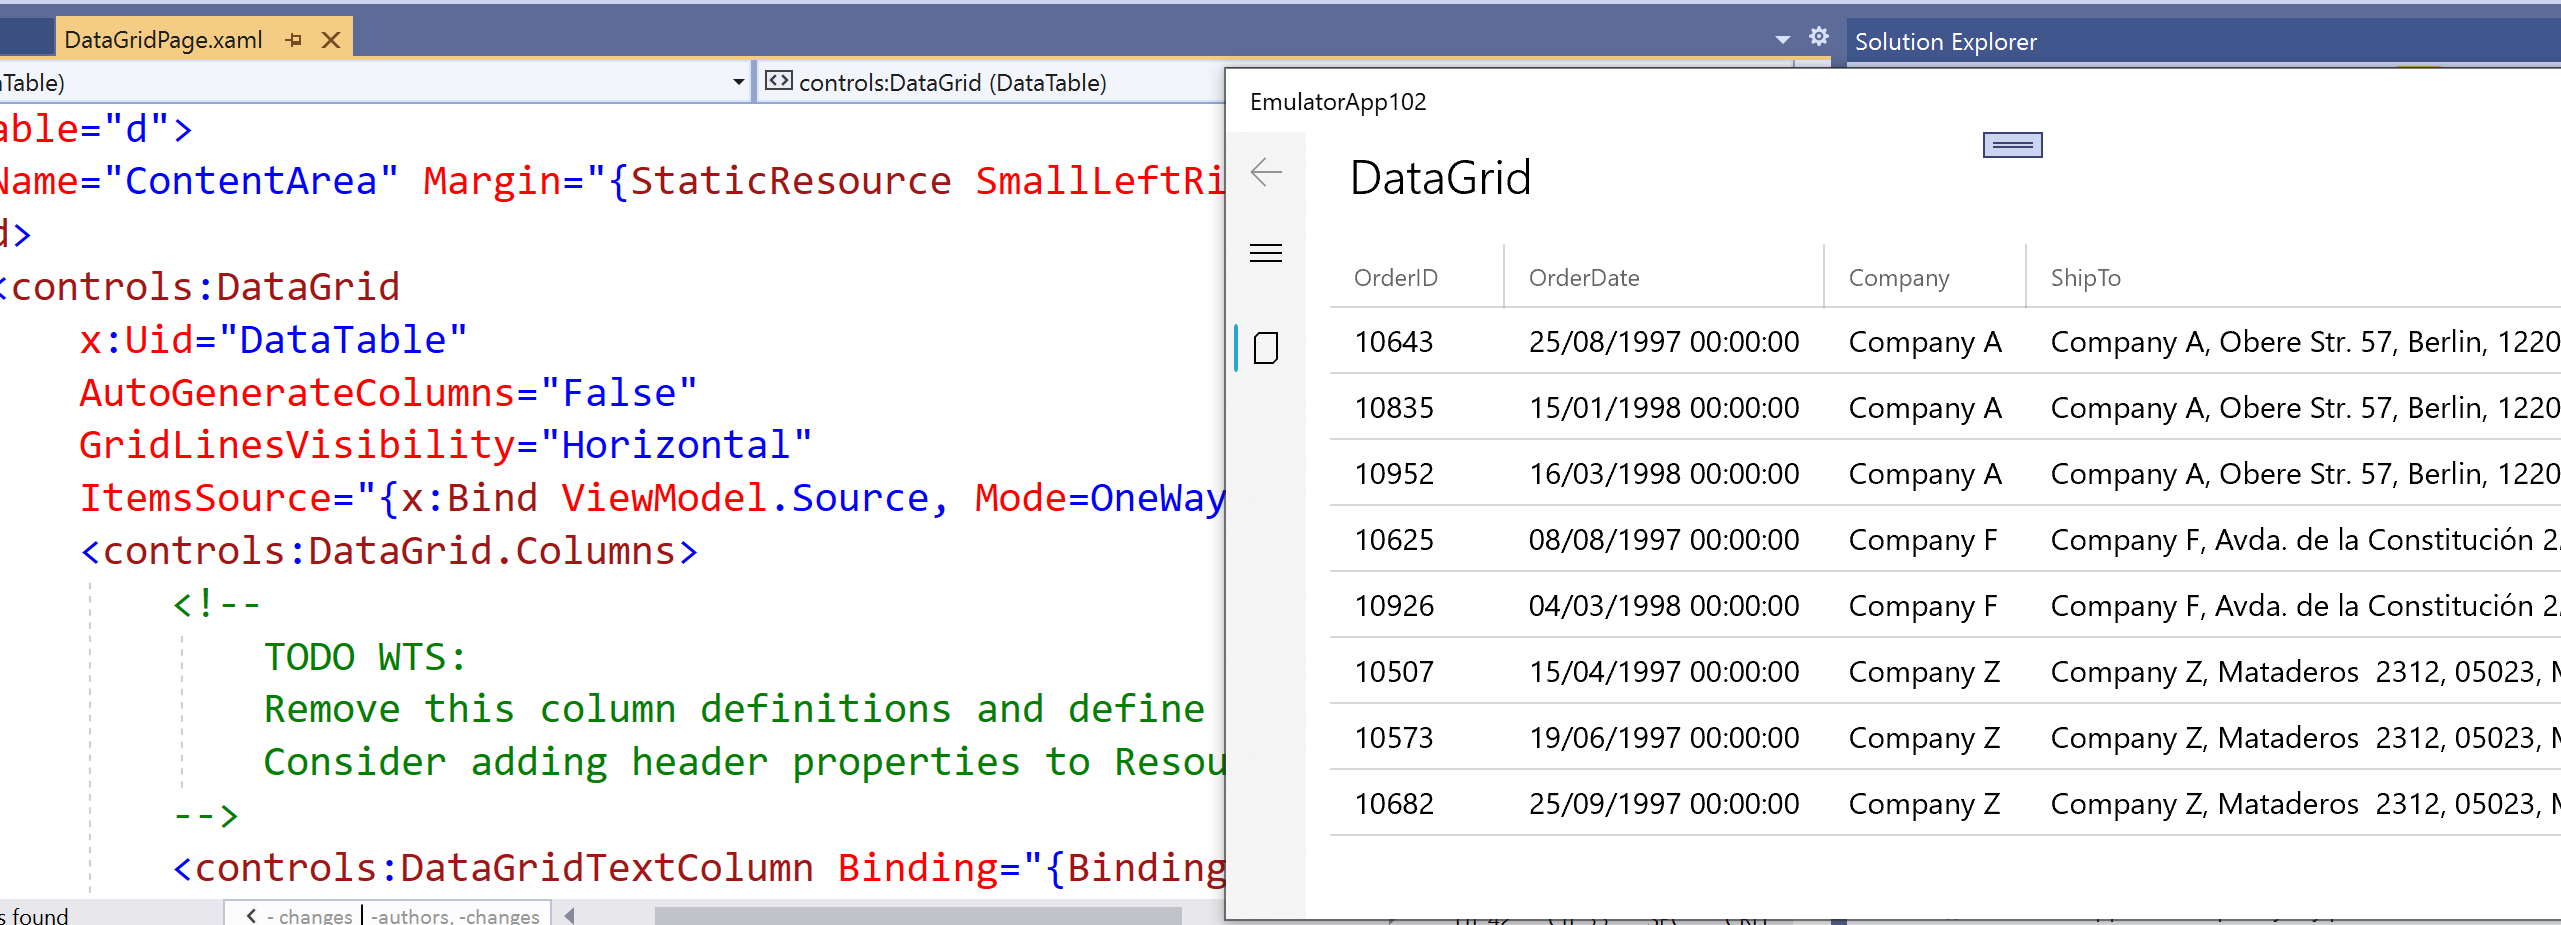Image resolution: width=2561 pixels, height=925 pixels.
Task: Select the DataGrid page icon in the navigation pane
Action: coord(1266,349)
